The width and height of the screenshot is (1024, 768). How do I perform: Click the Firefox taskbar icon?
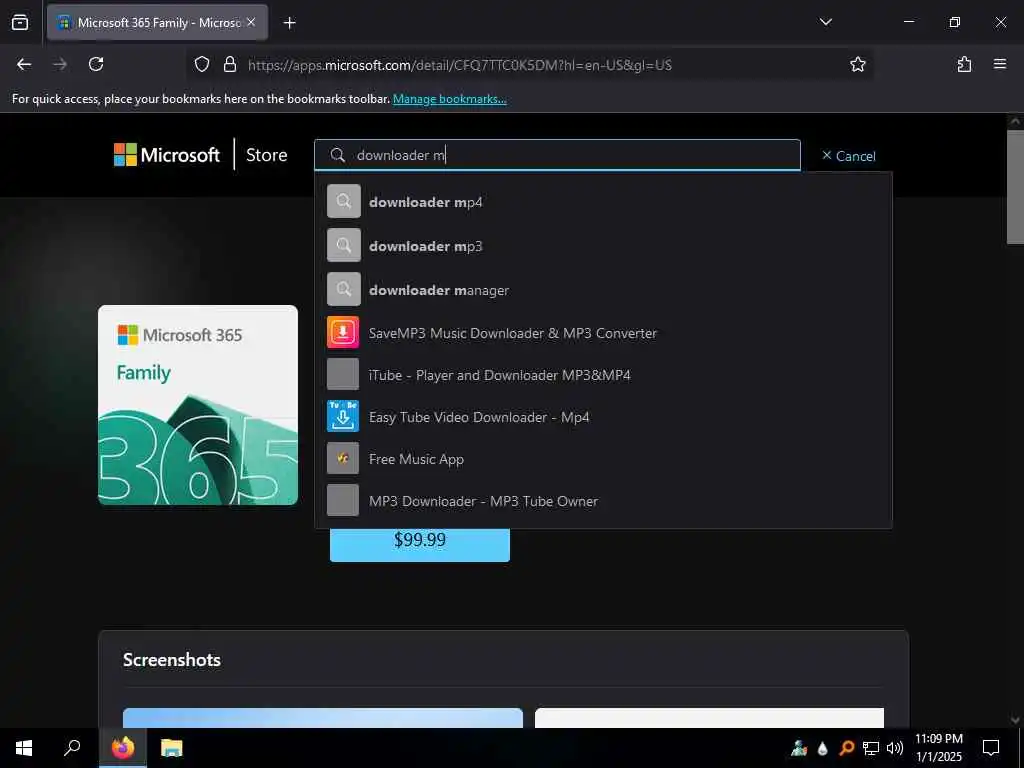123,748
